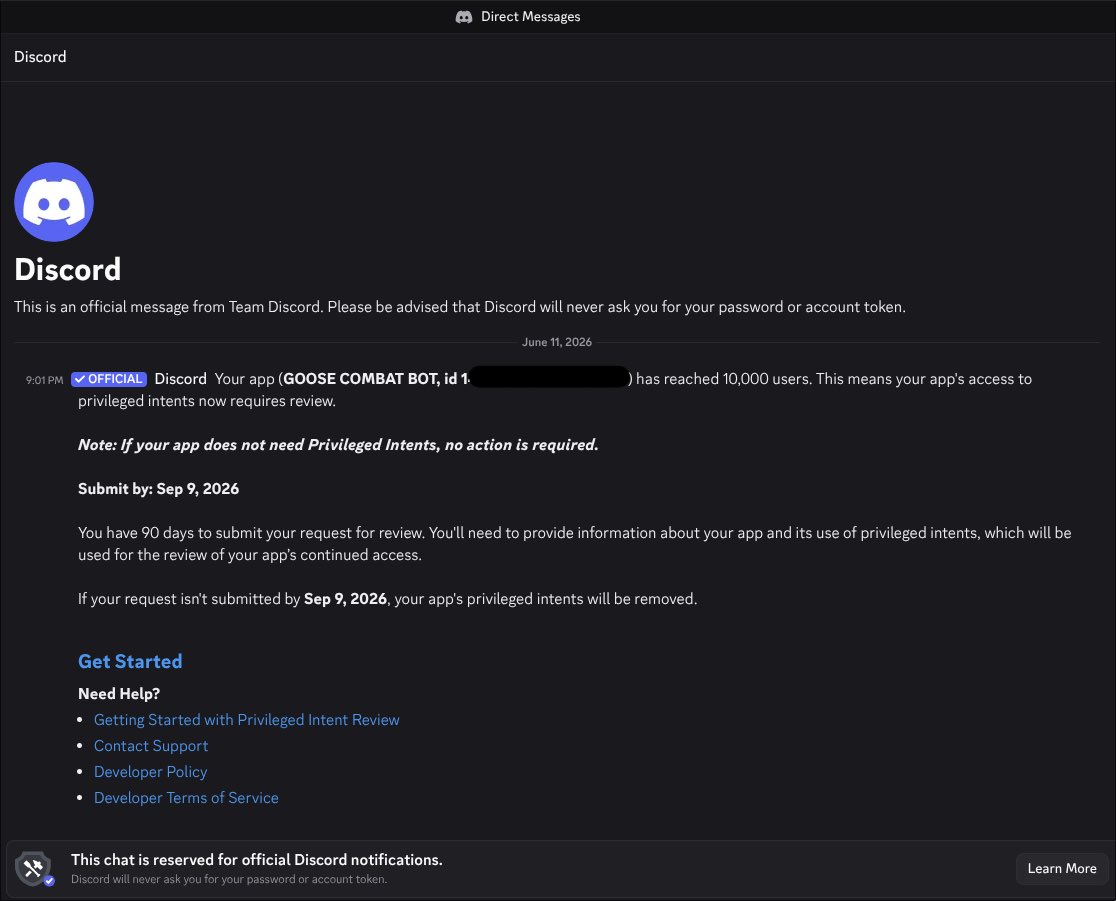Open the large Discord profile avatar
Viewport: 1116px width, 901px height.
(x=54, y=202)
